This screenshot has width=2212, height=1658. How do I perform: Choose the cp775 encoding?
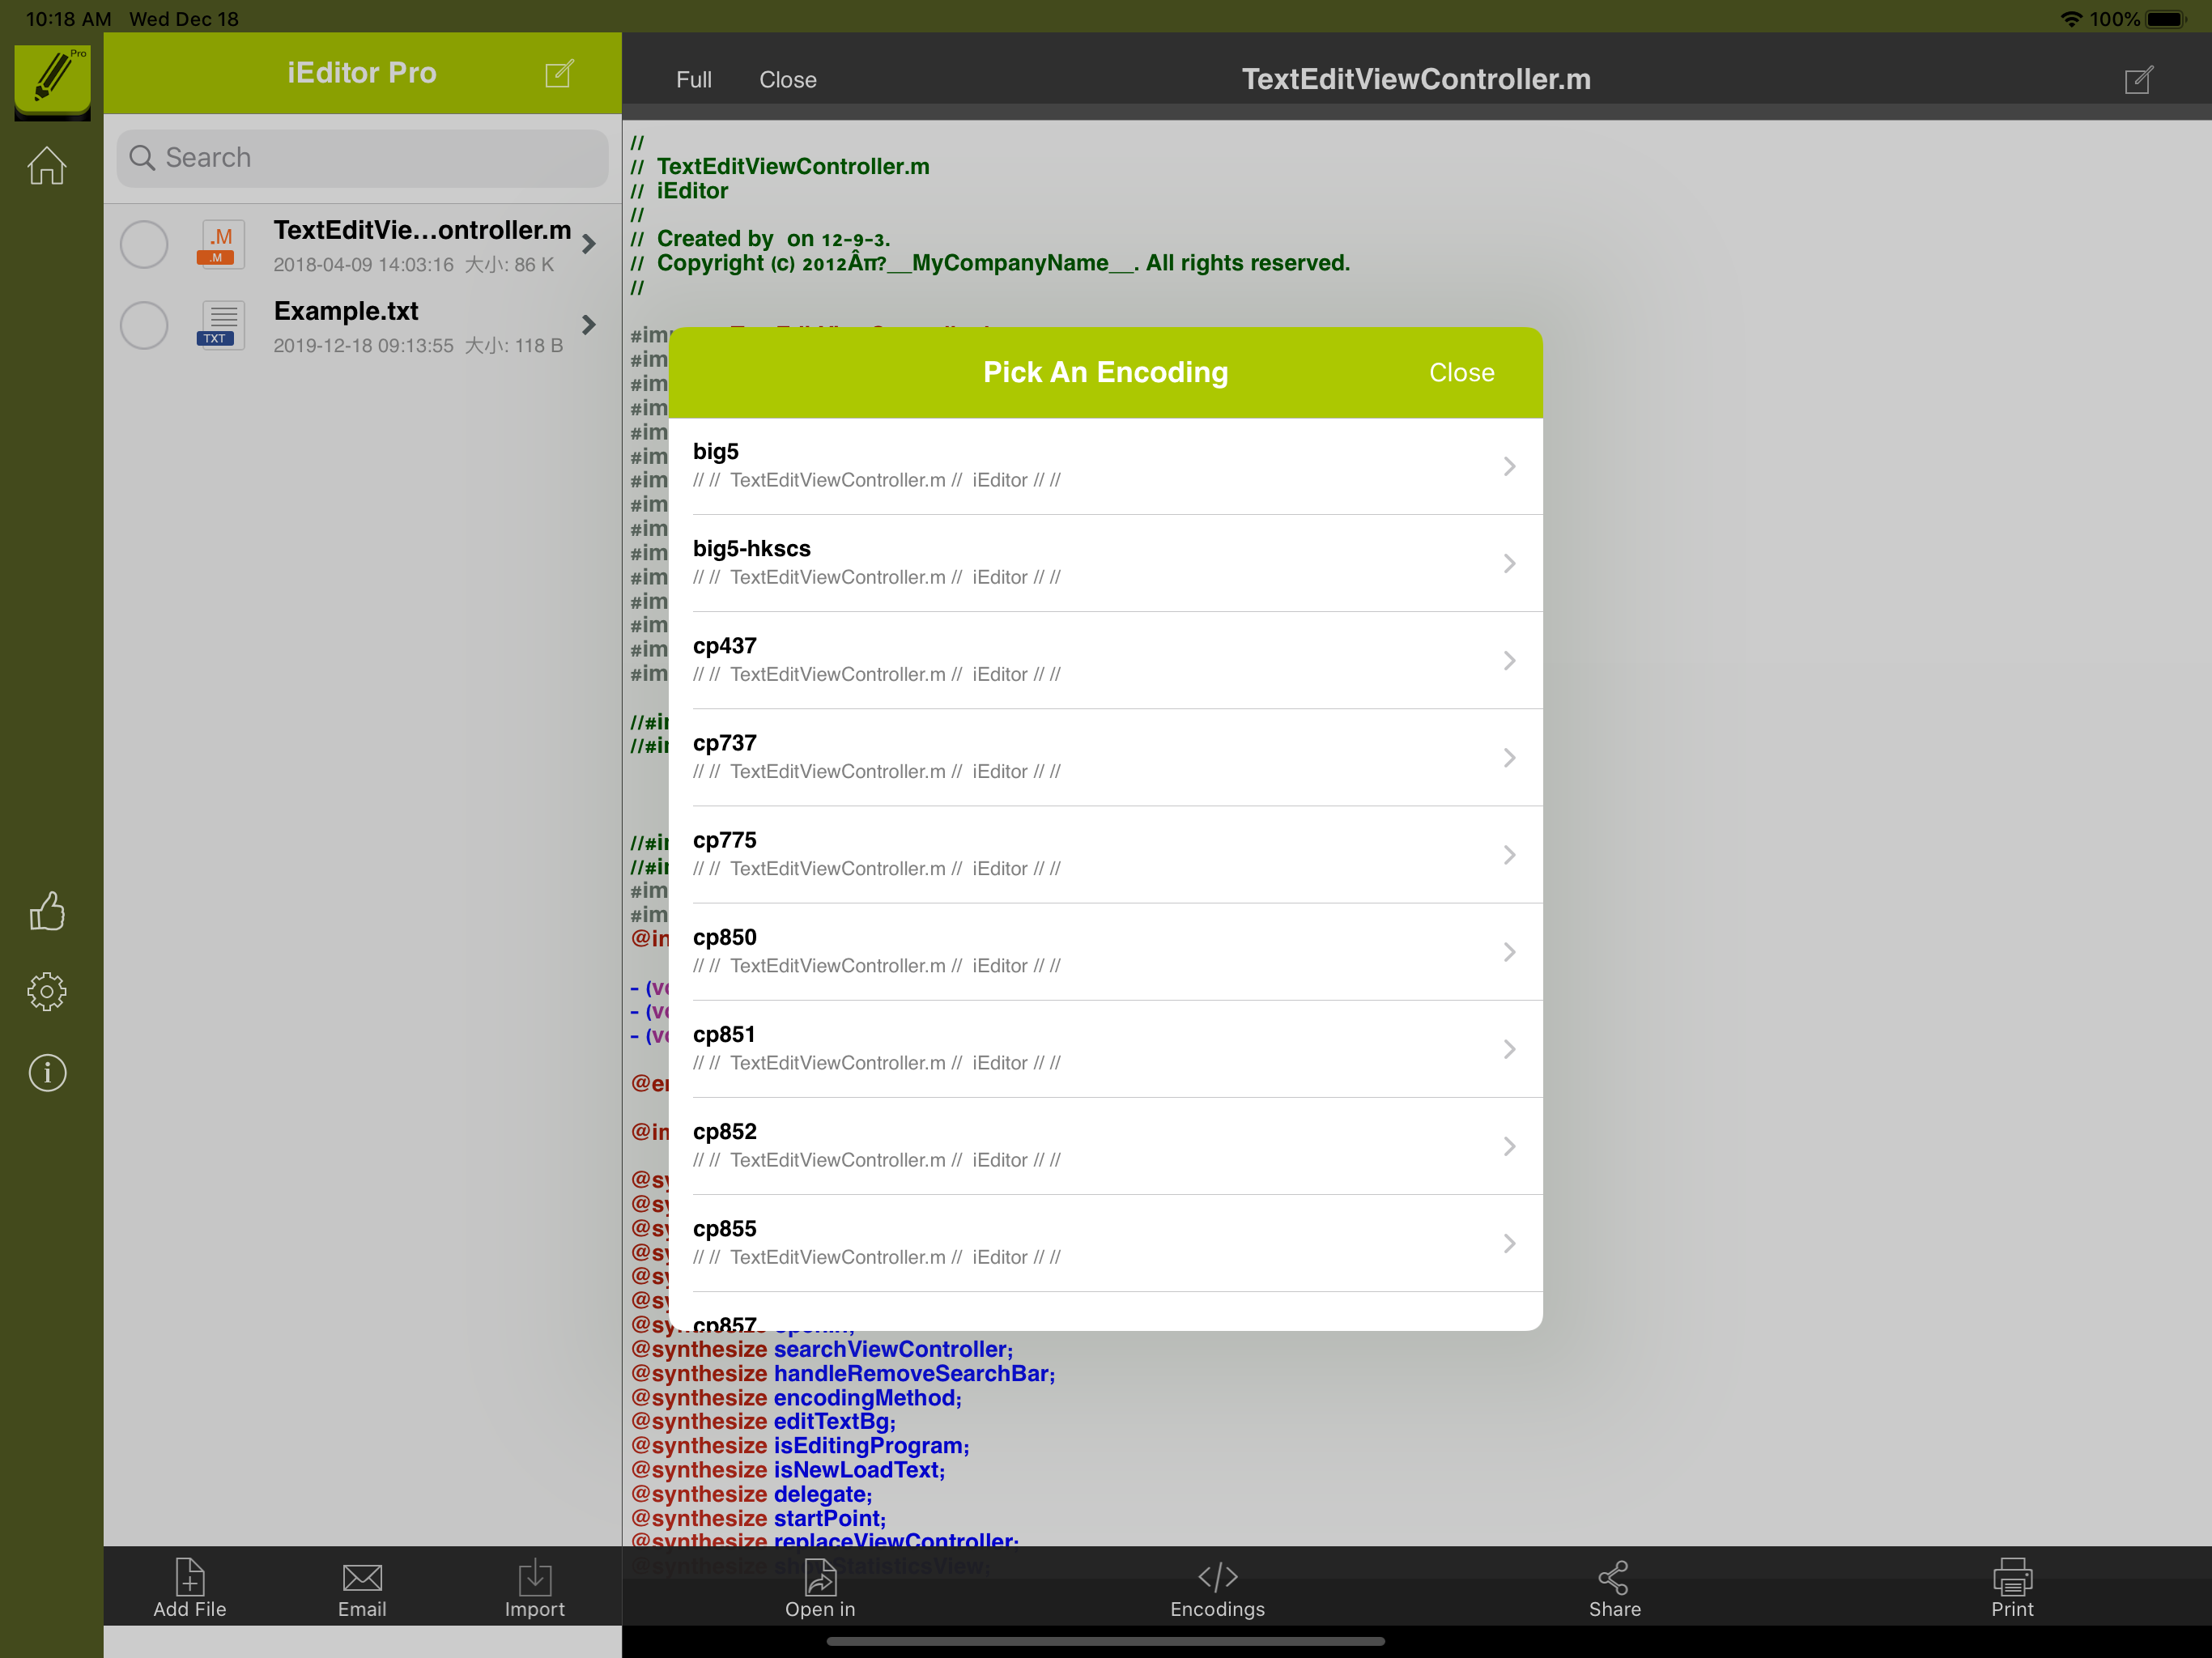click(1105, 854)
